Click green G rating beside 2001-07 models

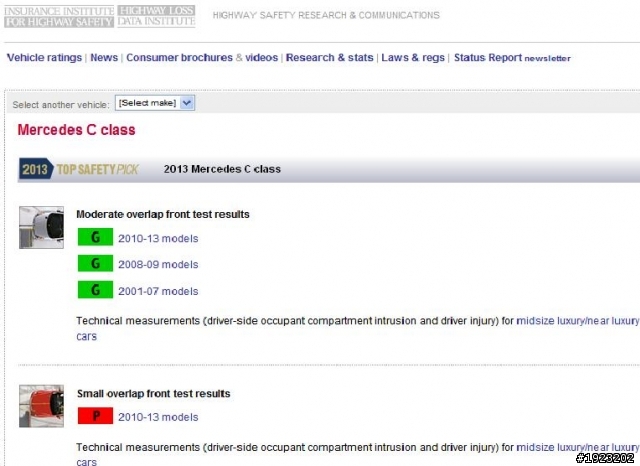pyautogui.click(x=96, y=290)
